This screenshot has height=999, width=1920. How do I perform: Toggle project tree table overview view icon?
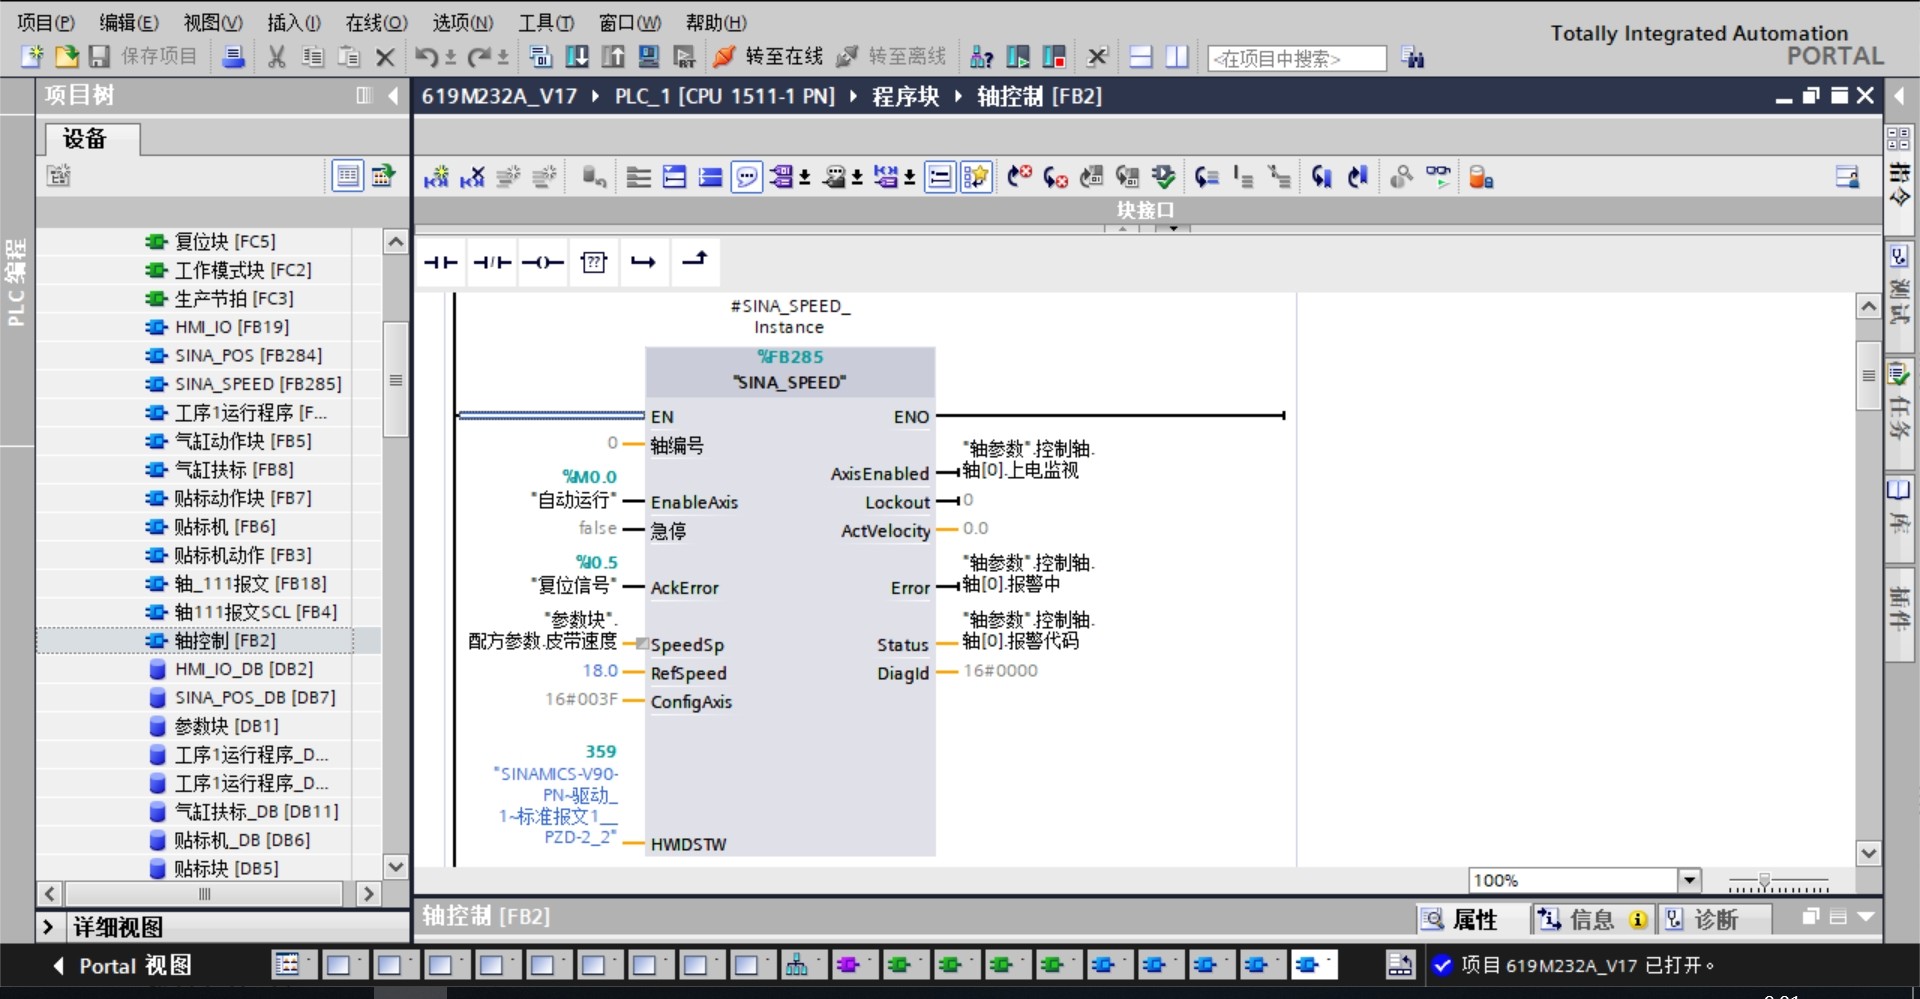click(347, 177)
